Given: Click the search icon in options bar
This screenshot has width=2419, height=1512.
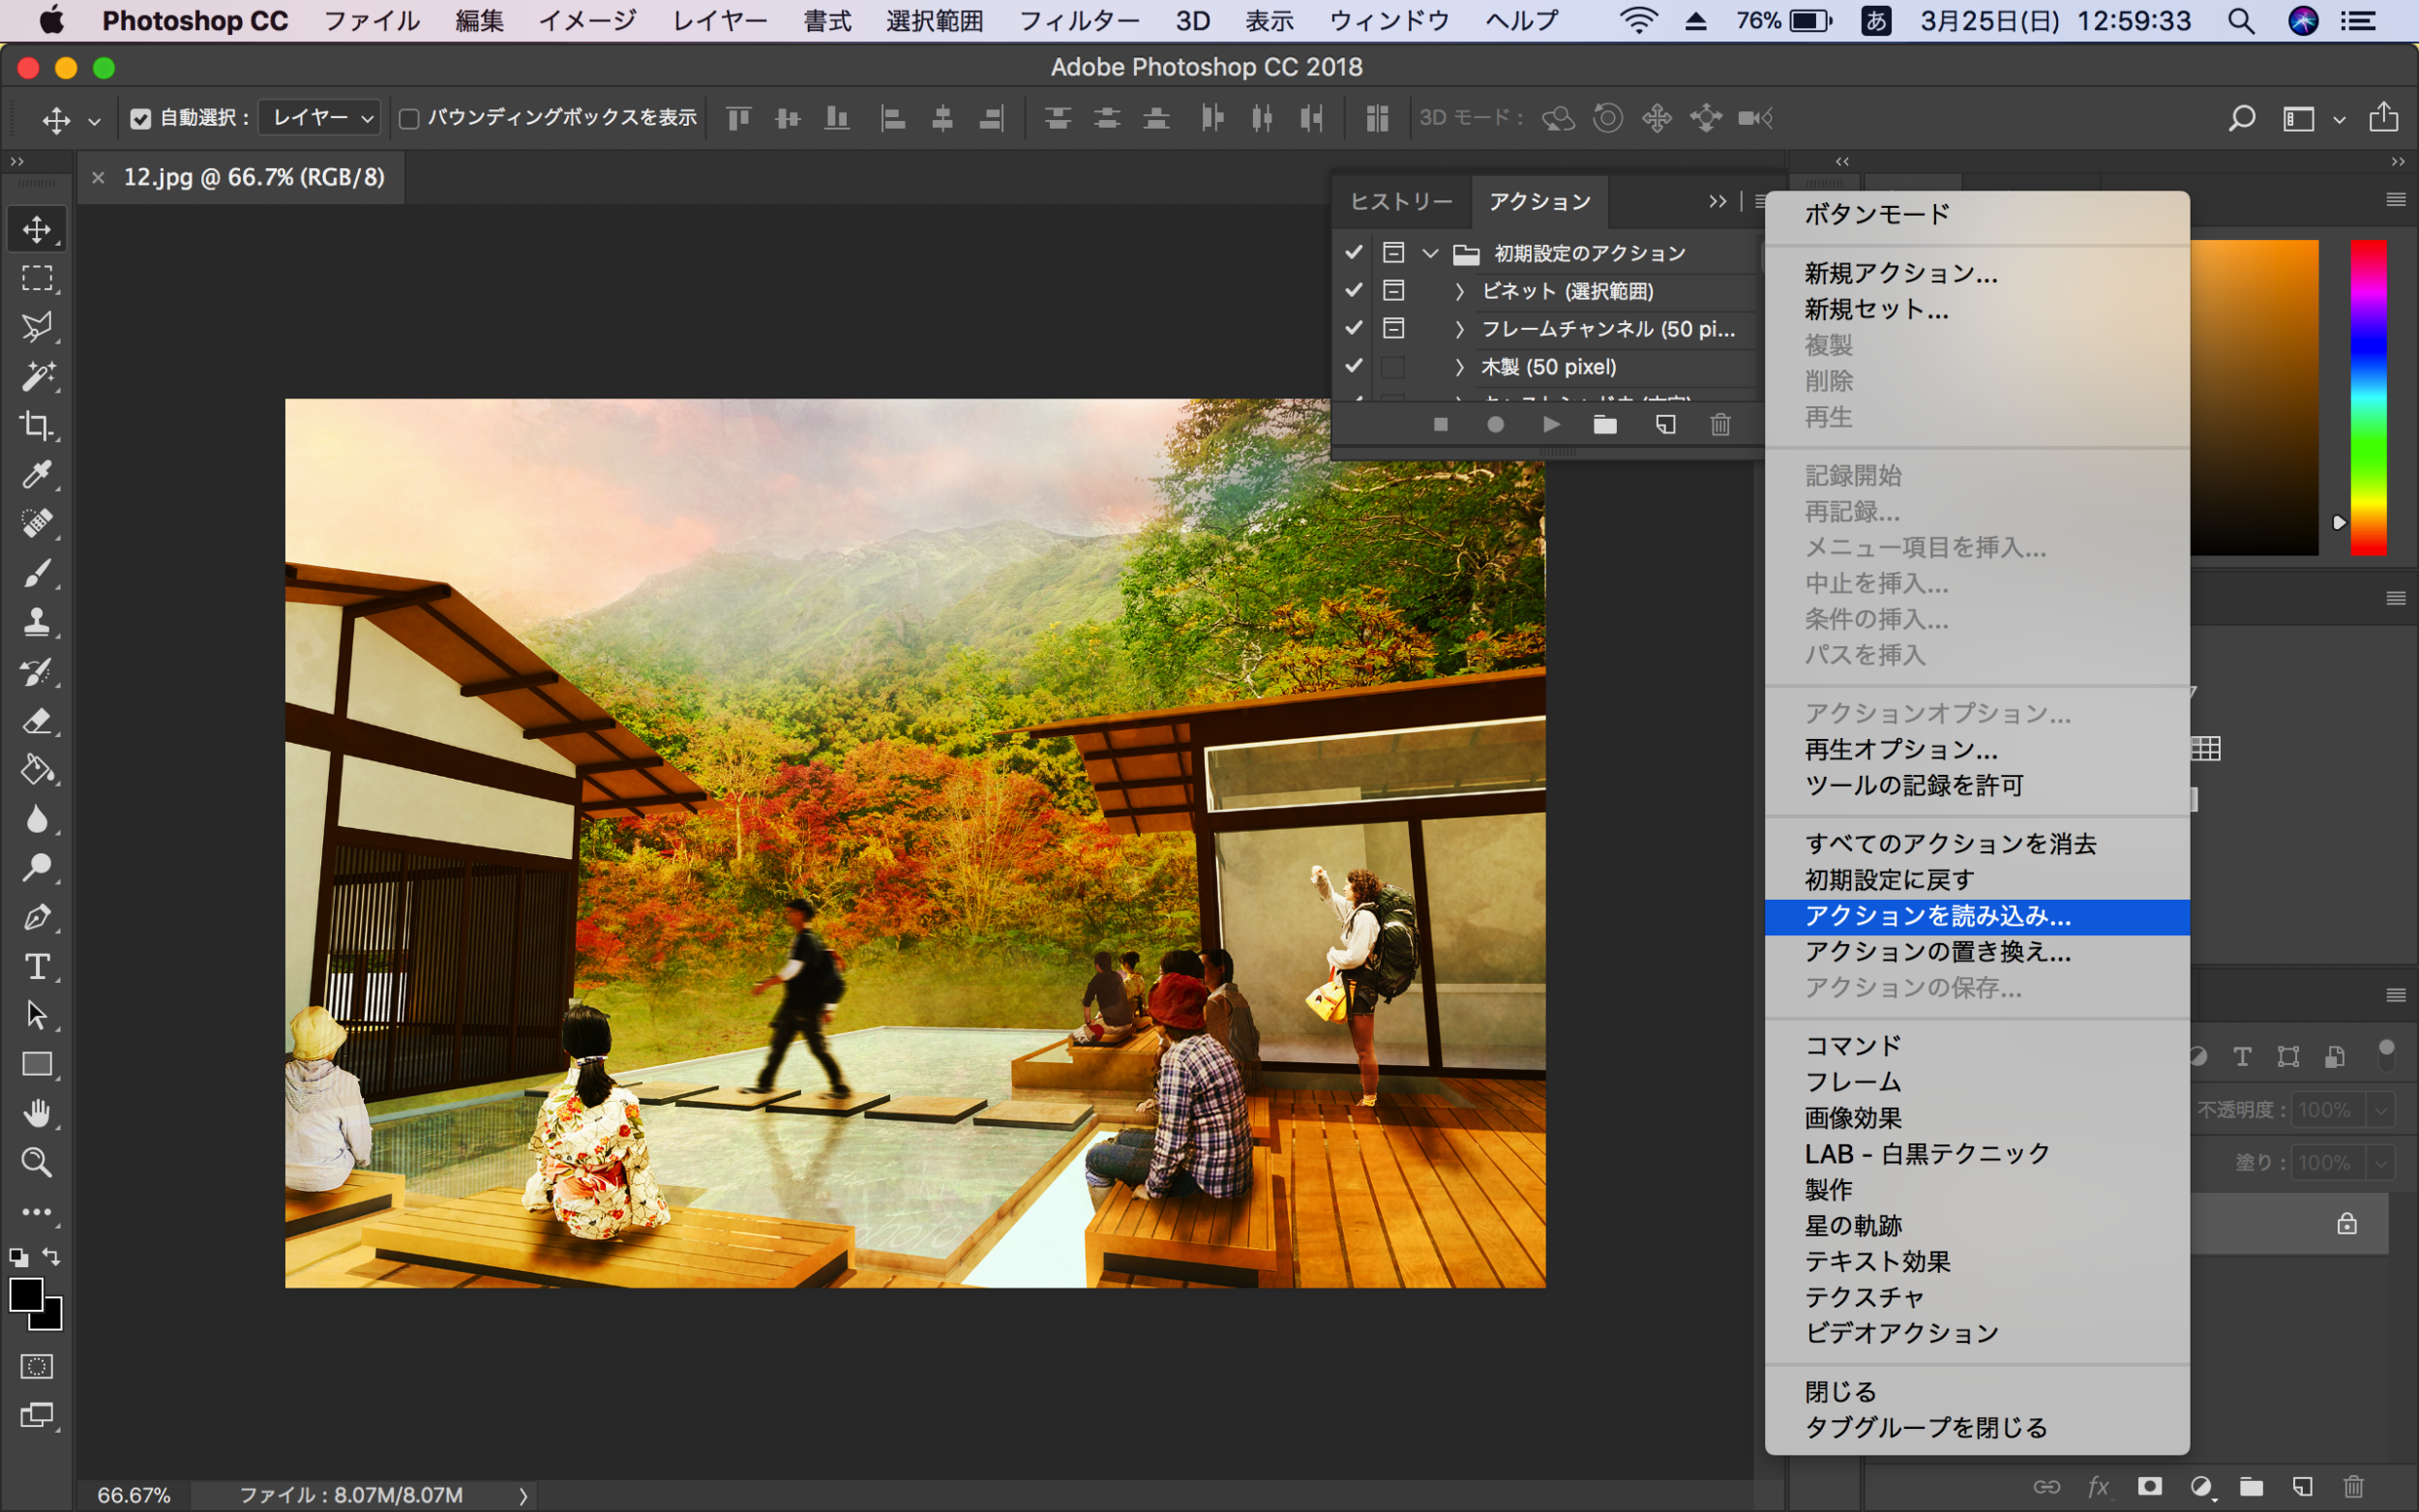Looking at the screenshot, I should [2242, 118].
